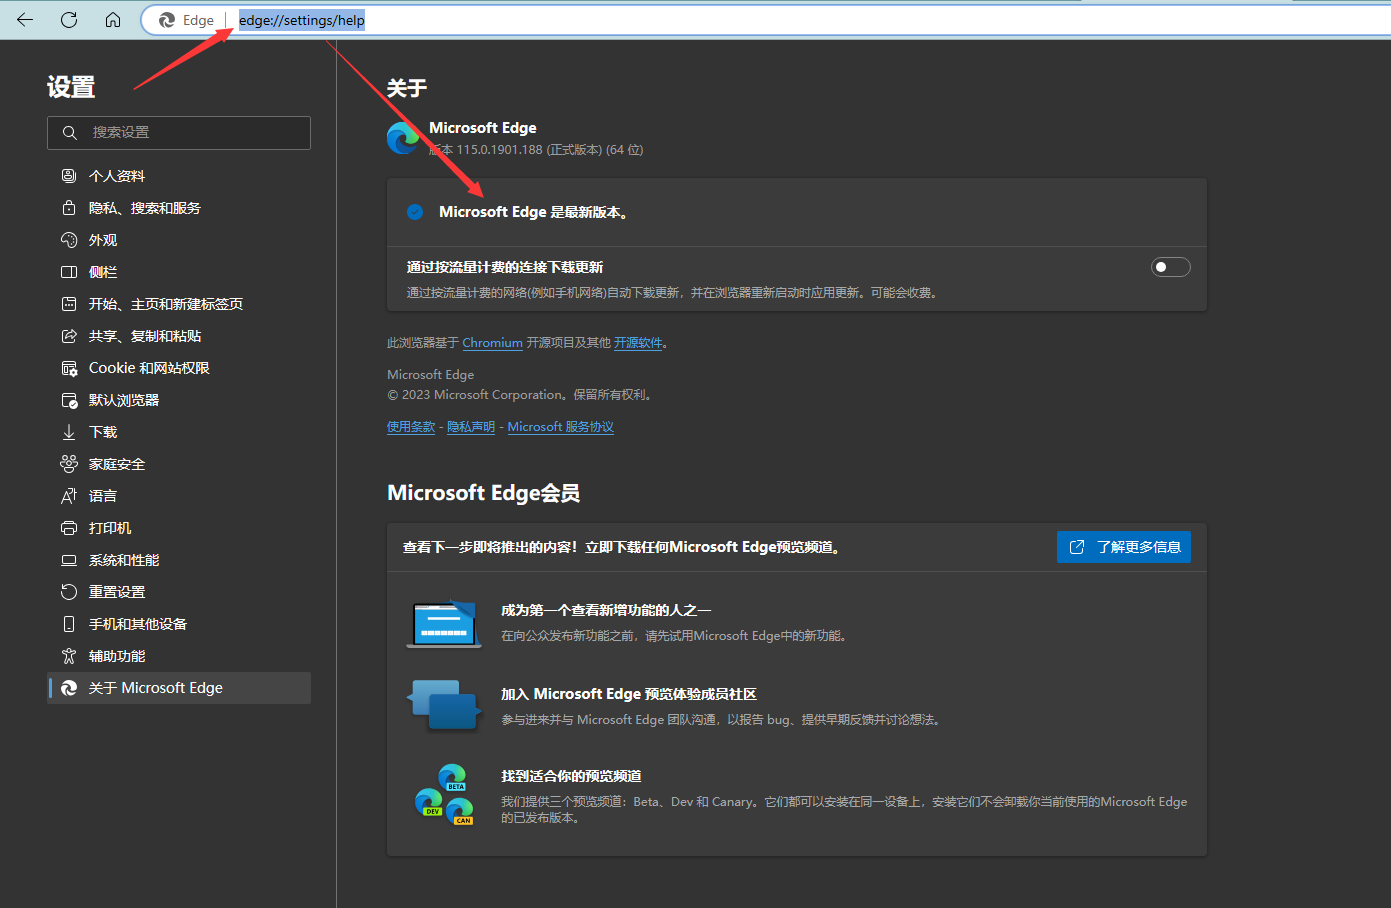Toggle 通过按流量计费的连接下载更新 switch
This screenshot has height=908, width=1391.
click(1171, 267)
